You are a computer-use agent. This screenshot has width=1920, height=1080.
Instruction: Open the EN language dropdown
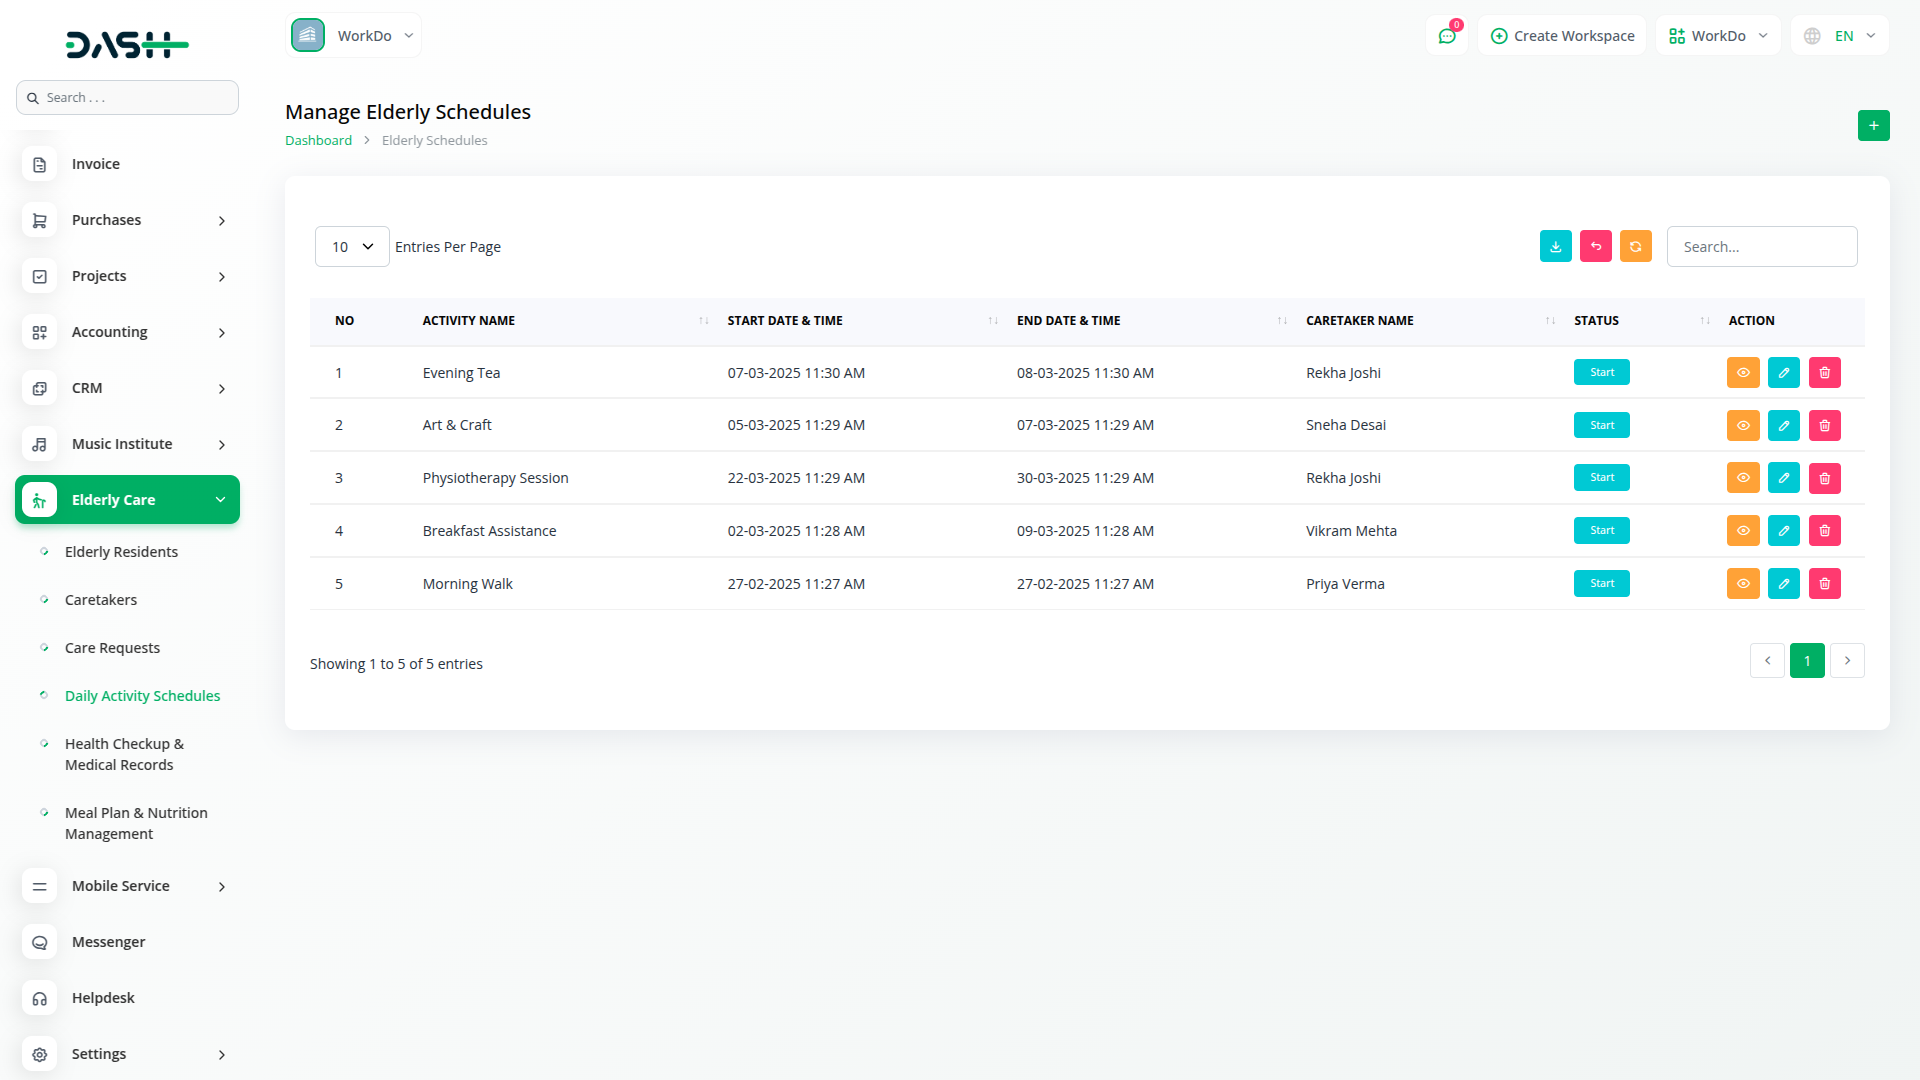[x=1842, y=36]
